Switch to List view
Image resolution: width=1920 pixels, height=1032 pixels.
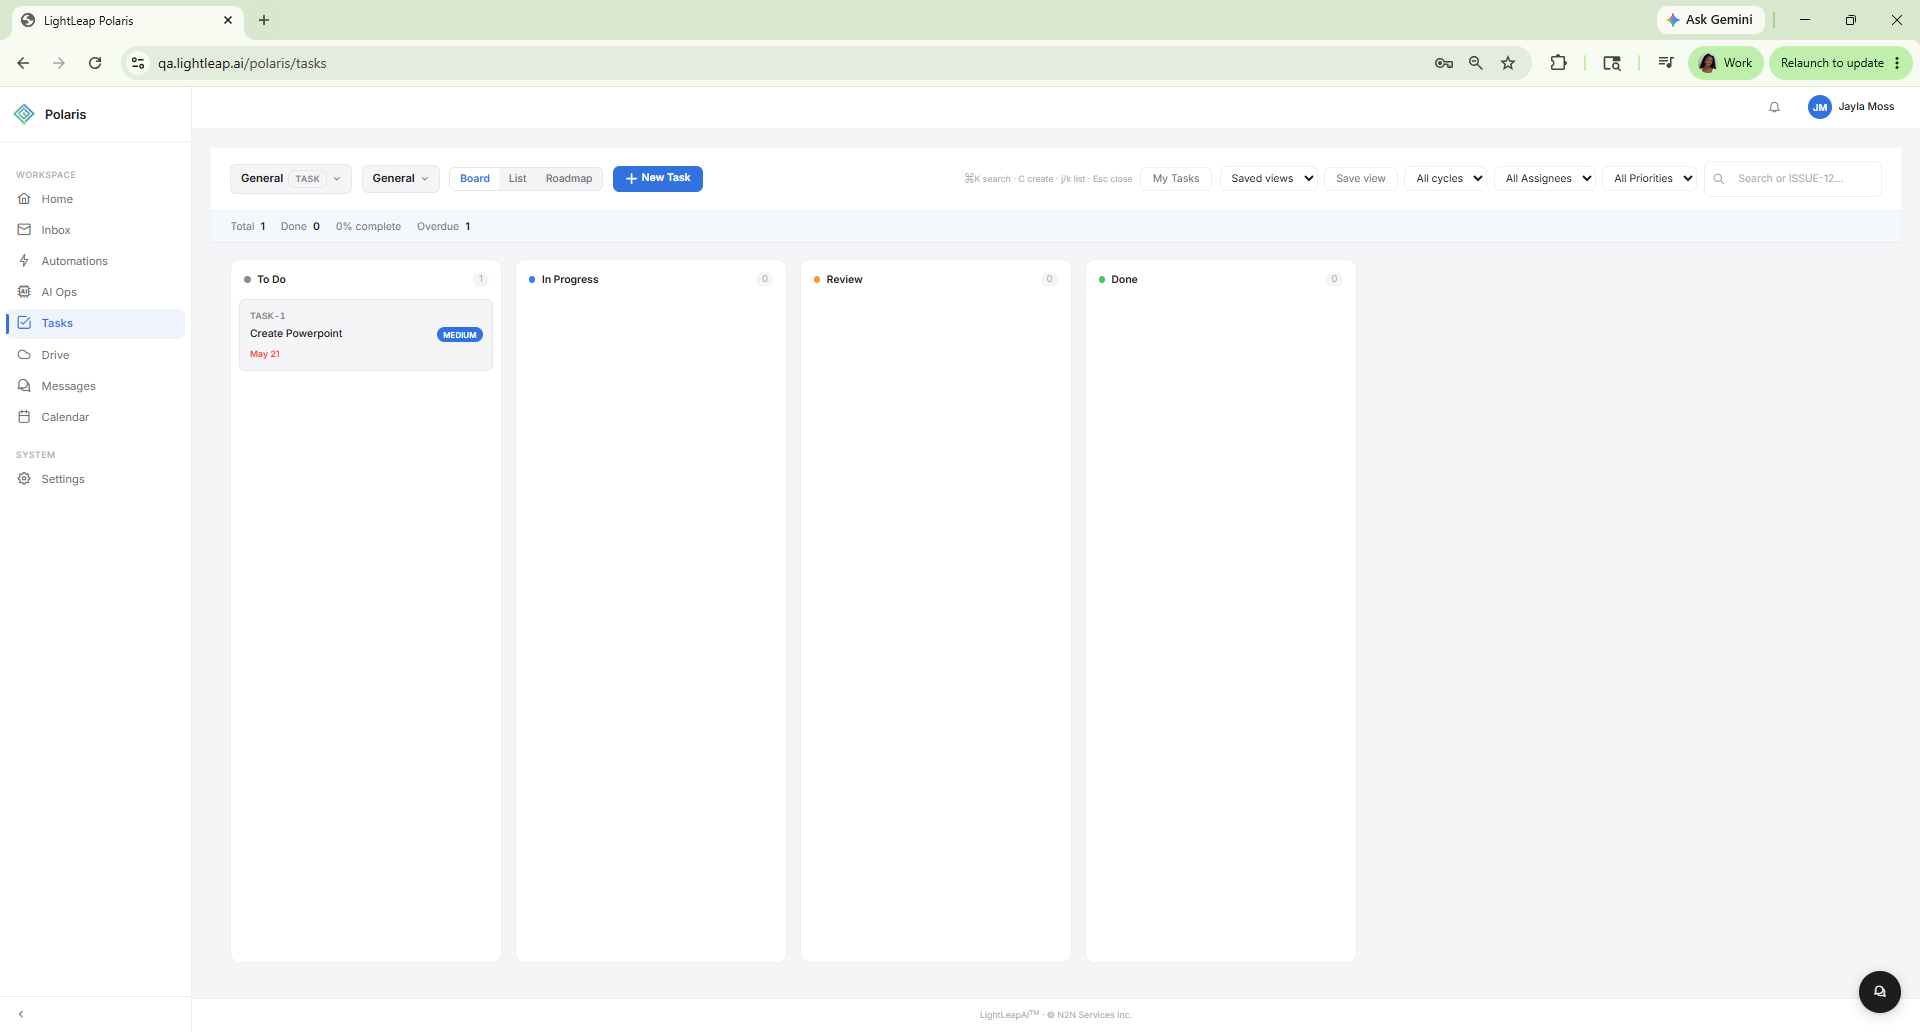pos(517,179)
